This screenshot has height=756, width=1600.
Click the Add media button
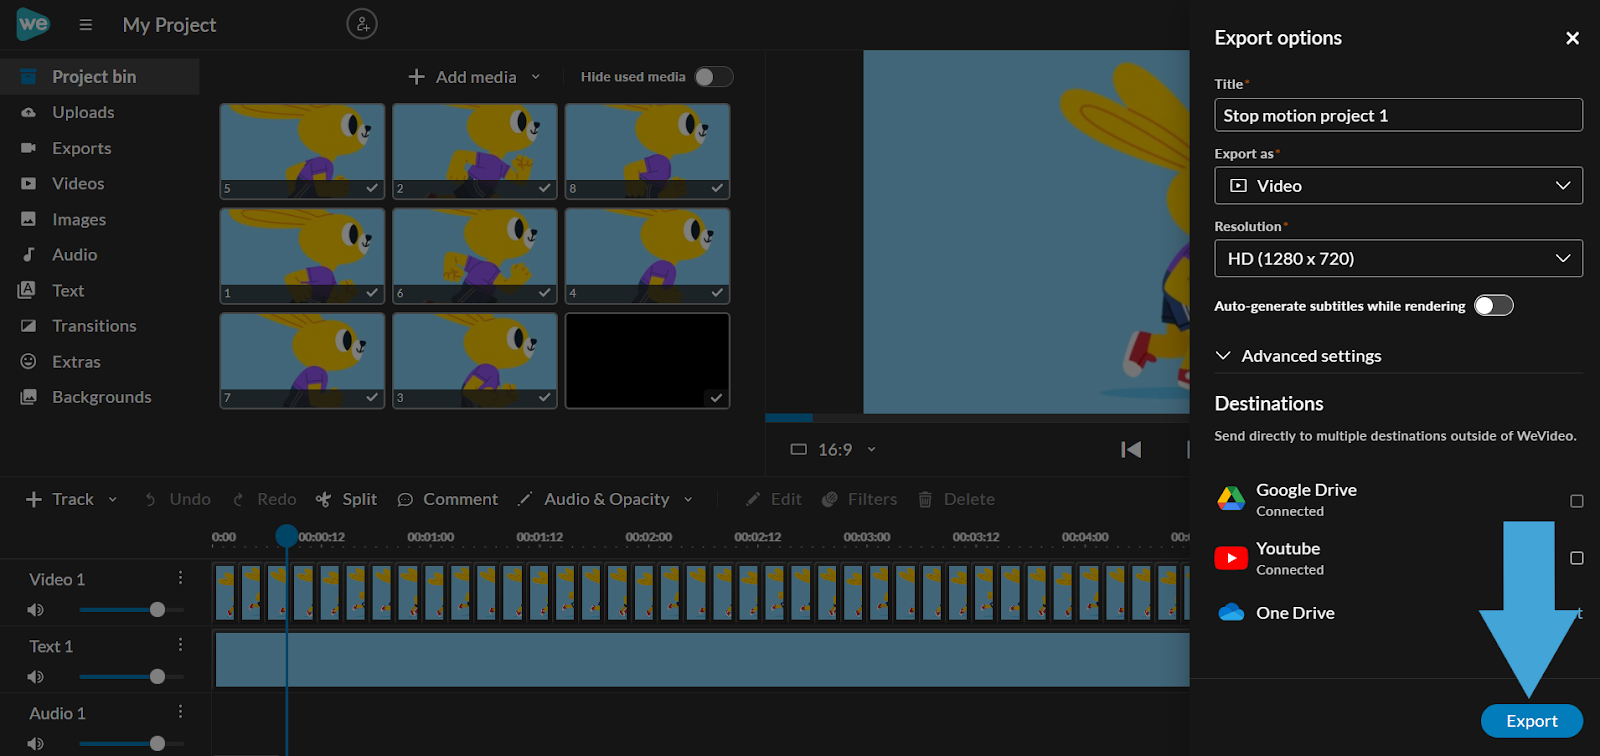coord(463,77)
